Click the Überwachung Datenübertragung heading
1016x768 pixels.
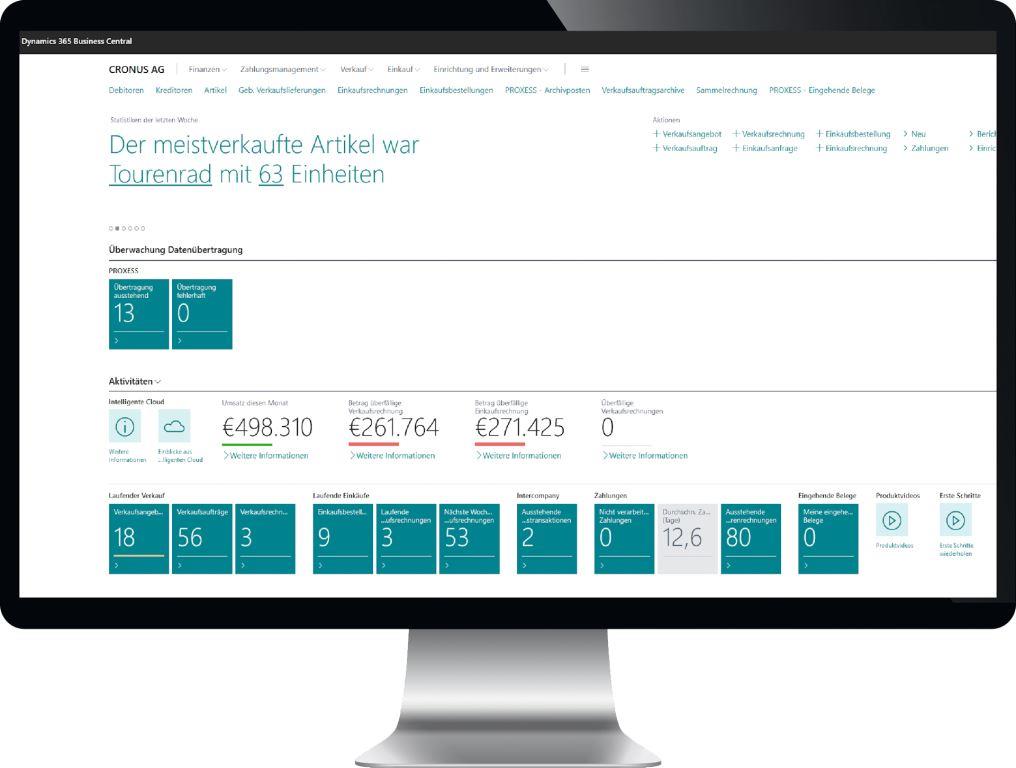[x=176, y=250]
